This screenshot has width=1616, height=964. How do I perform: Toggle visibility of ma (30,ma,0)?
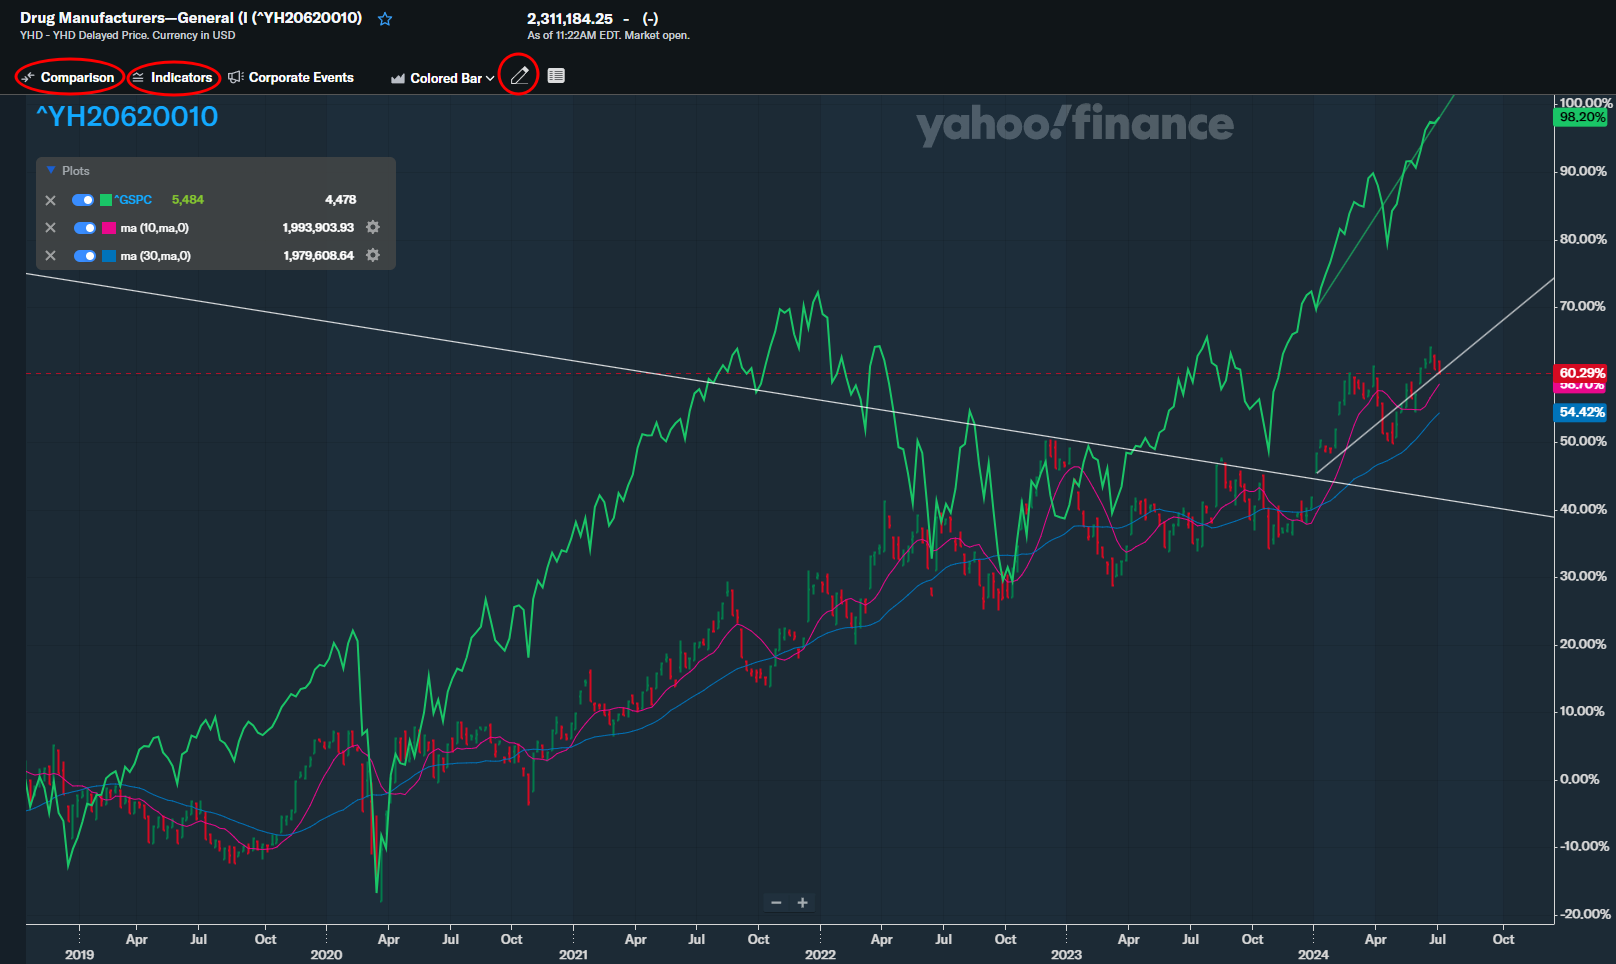85,256
